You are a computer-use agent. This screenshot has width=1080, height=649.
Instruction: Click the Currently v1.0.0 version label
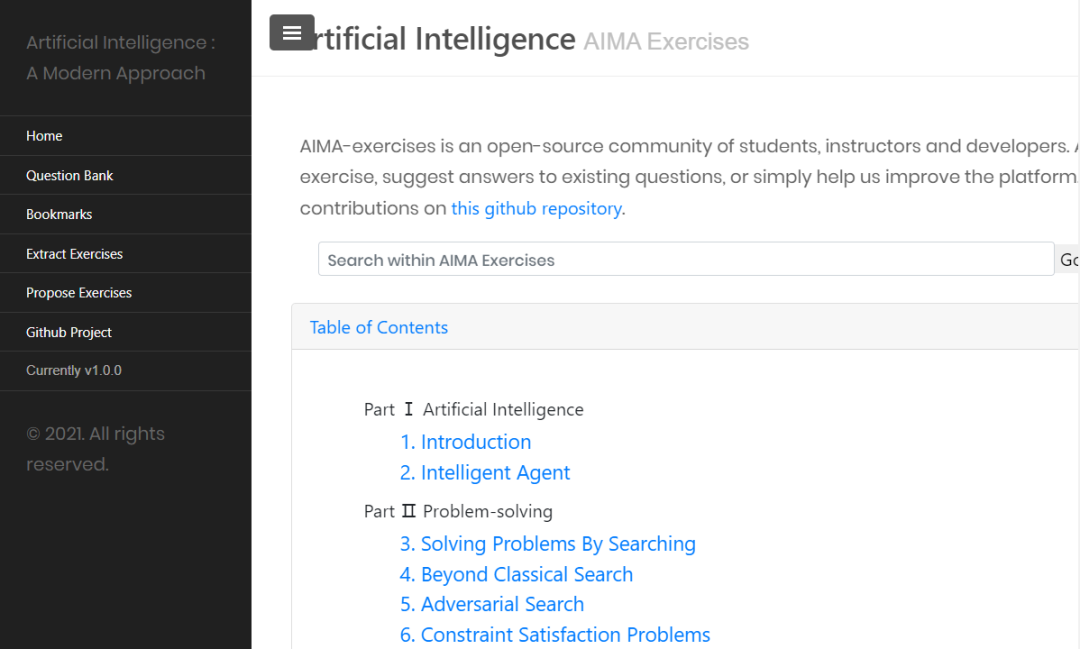click(x=74, y=371)
